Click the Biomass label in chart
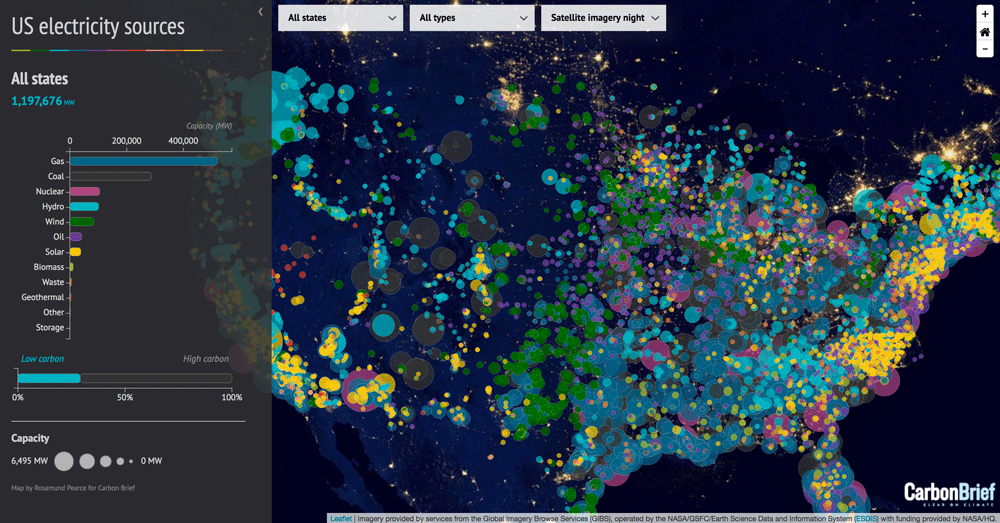 (x=48, y=267)
